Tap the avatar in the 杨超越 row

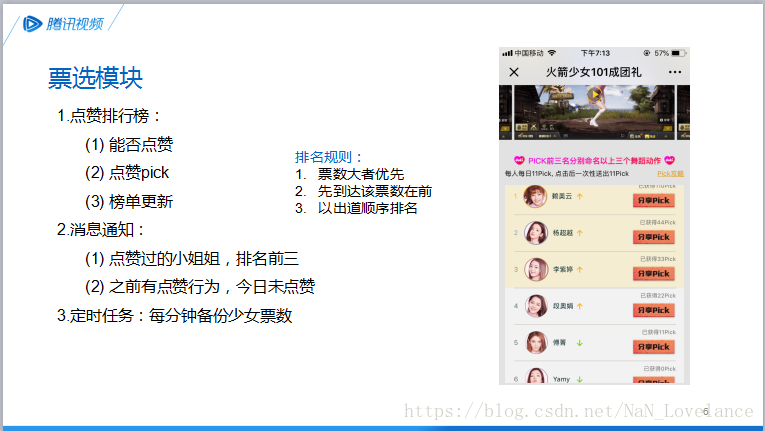pos(536,233)
